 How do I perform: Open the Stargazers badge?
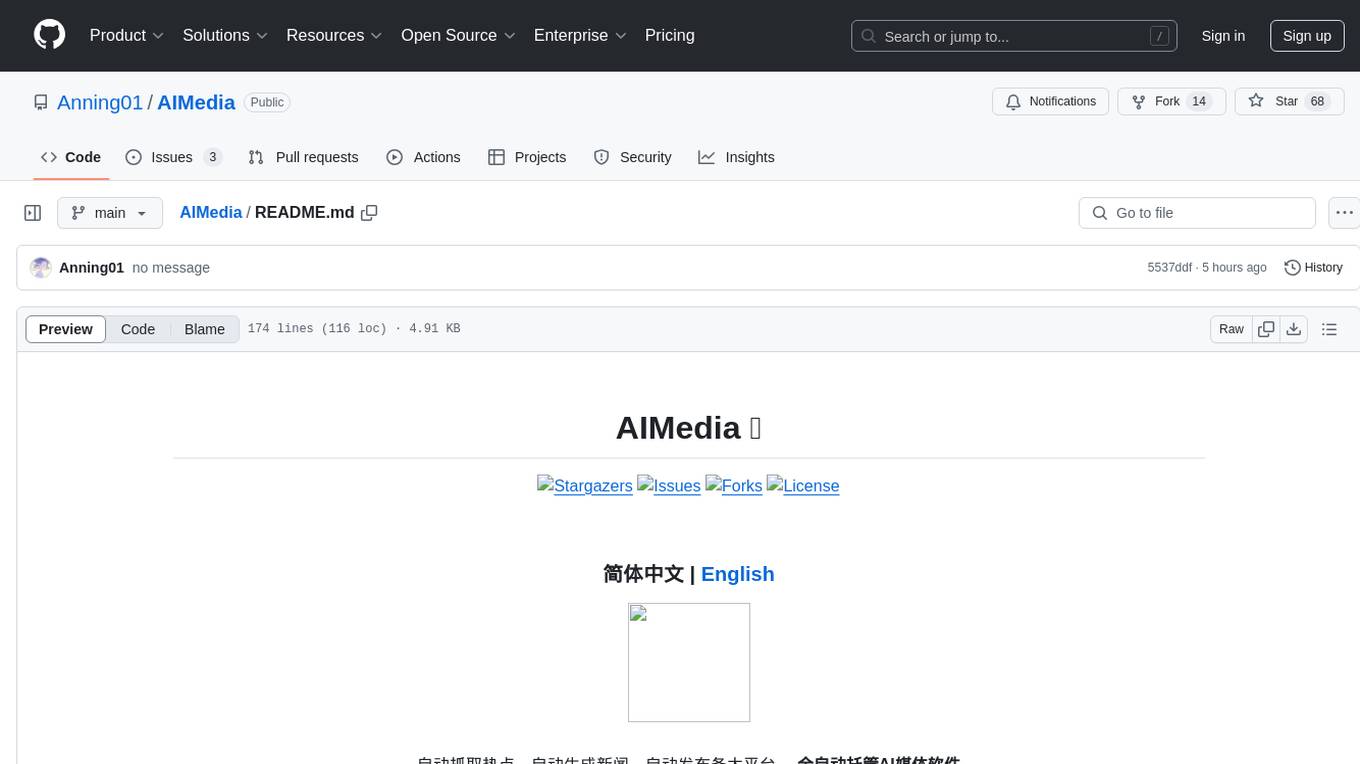click(585, 485)
